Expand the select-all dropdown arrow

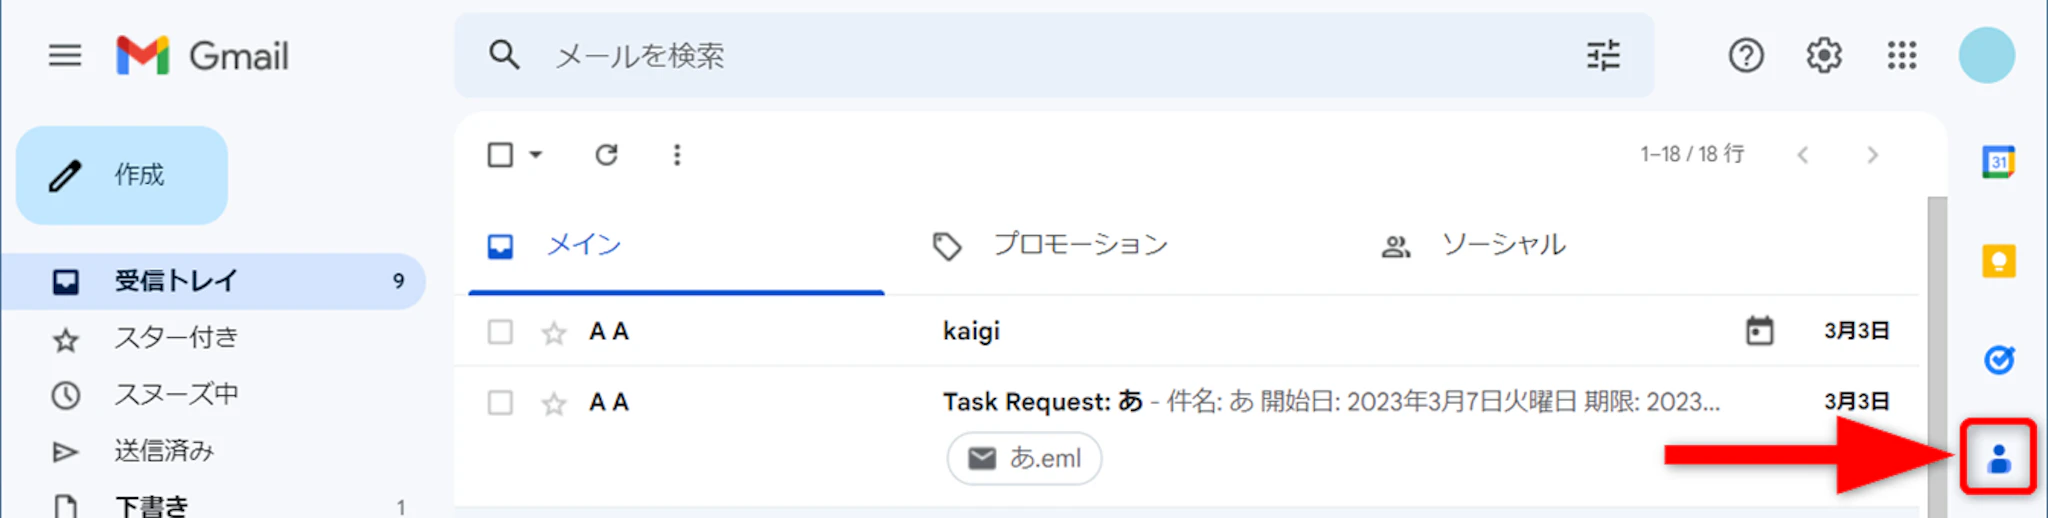click(536, 155)
